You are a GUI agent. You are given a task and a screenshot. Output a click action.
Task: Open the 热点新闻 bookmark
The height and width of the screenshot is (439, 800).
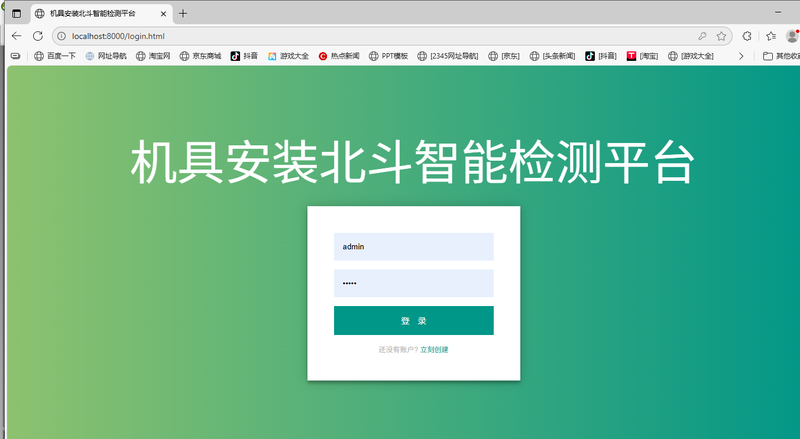pos(339,56)
